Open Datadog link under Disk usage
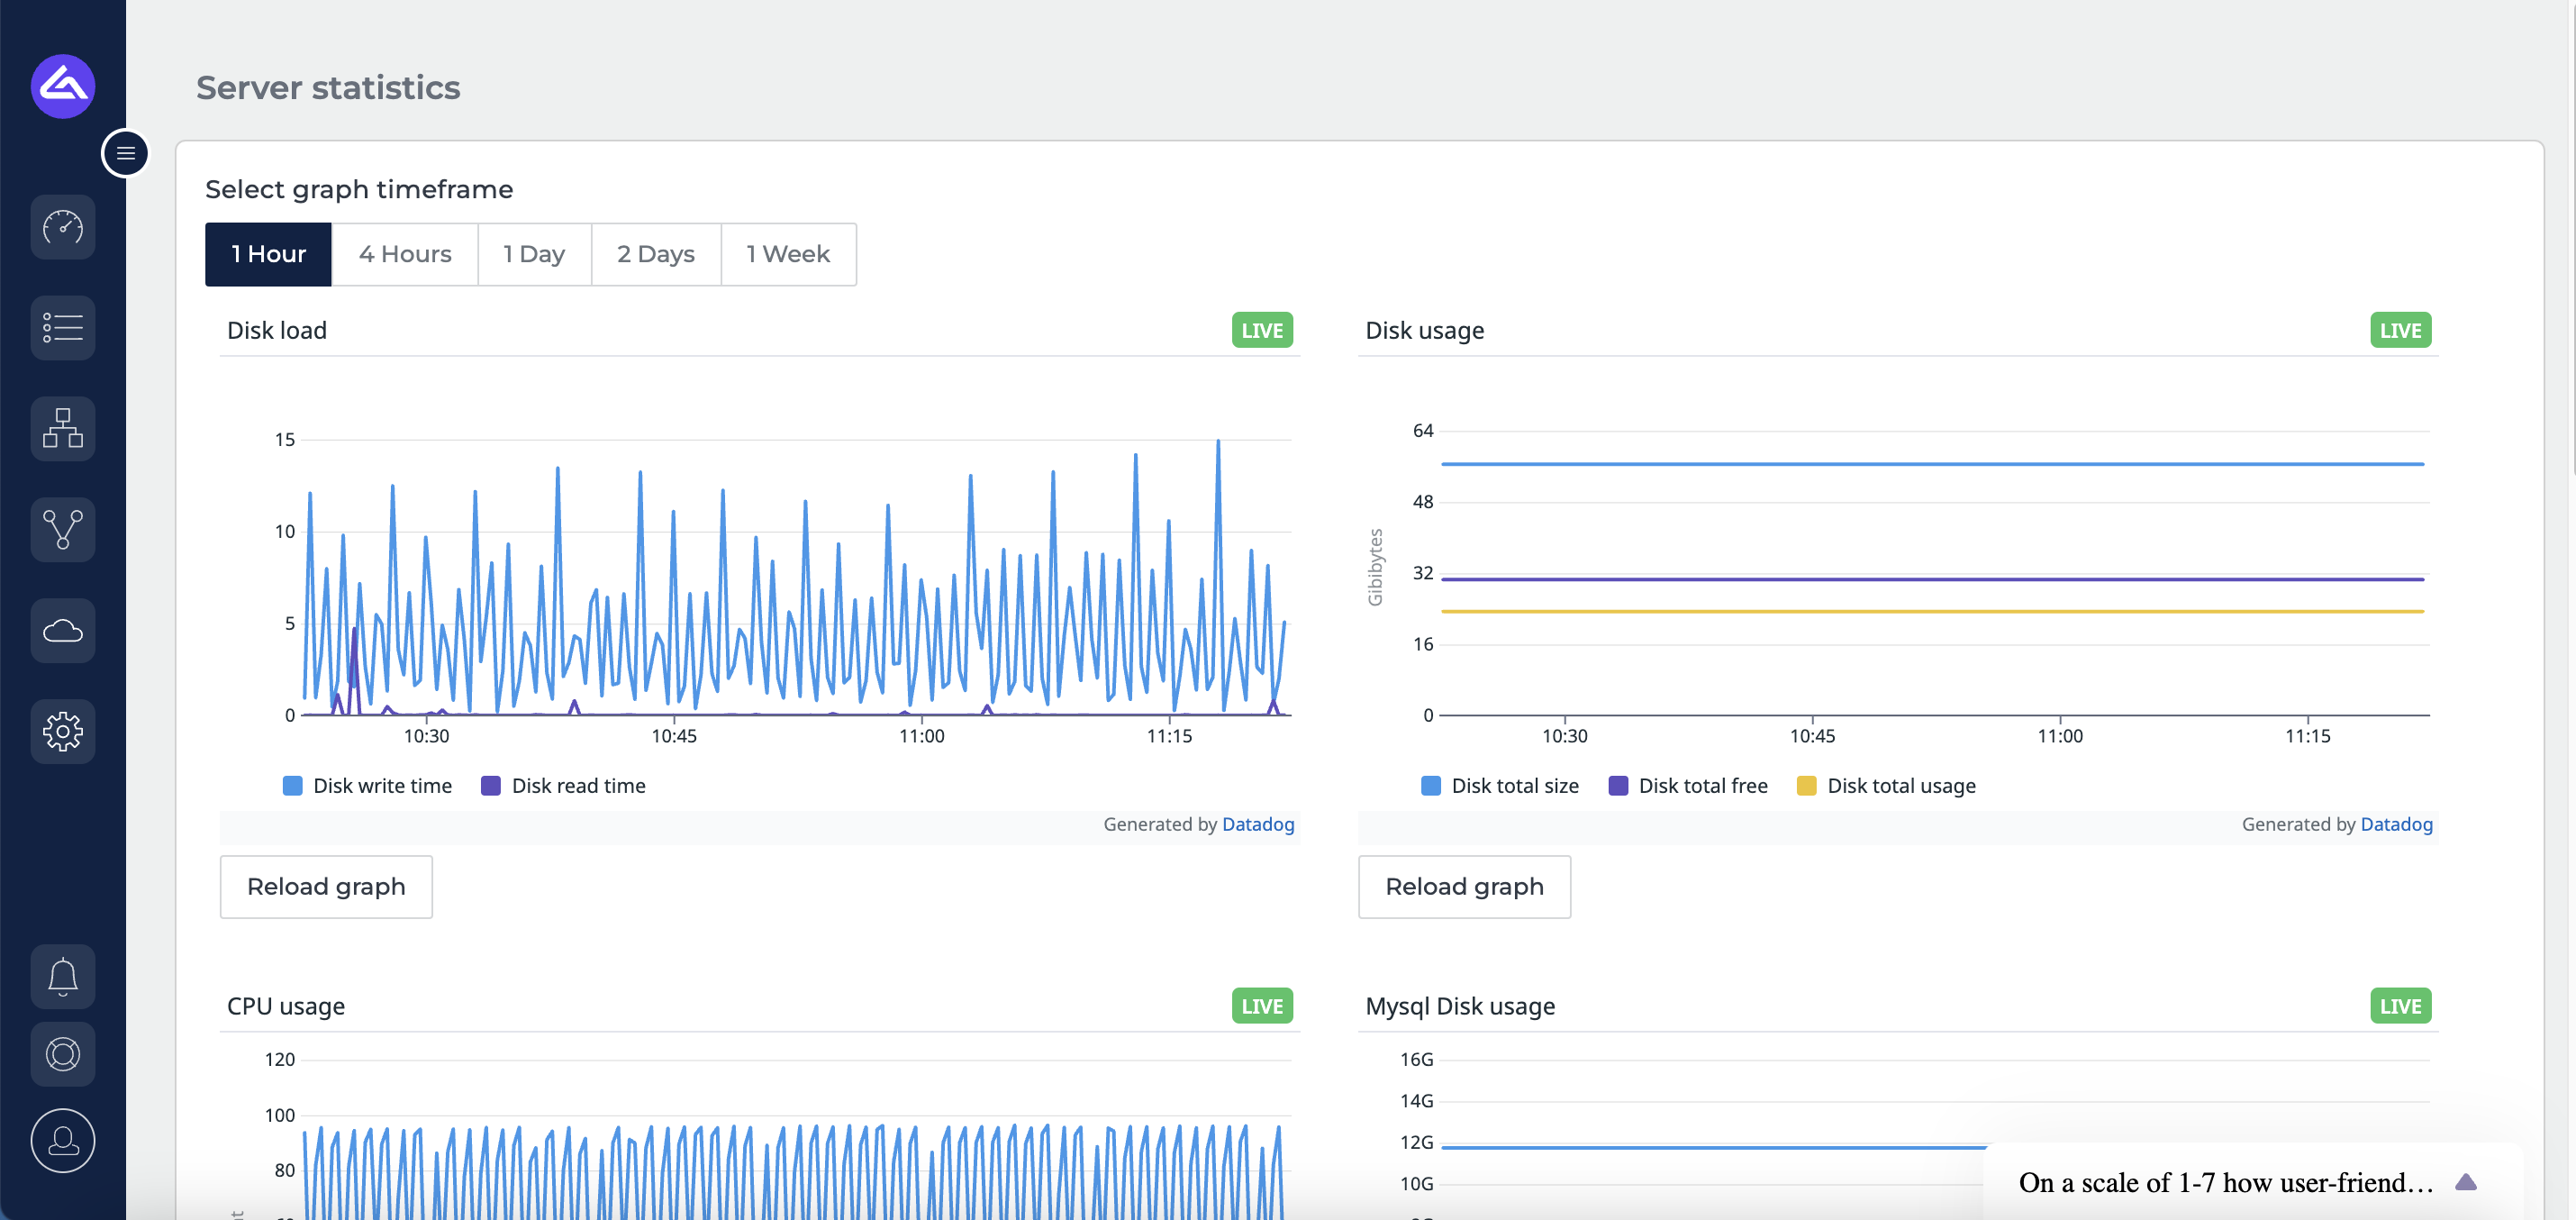The image size is (2576, 1220). (2396, 824)
